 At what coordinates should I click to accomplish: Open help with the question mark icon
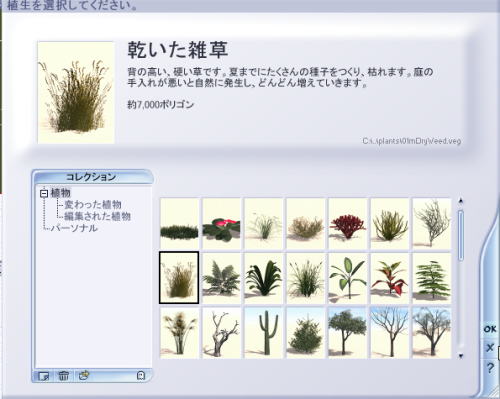pos(490,368)
